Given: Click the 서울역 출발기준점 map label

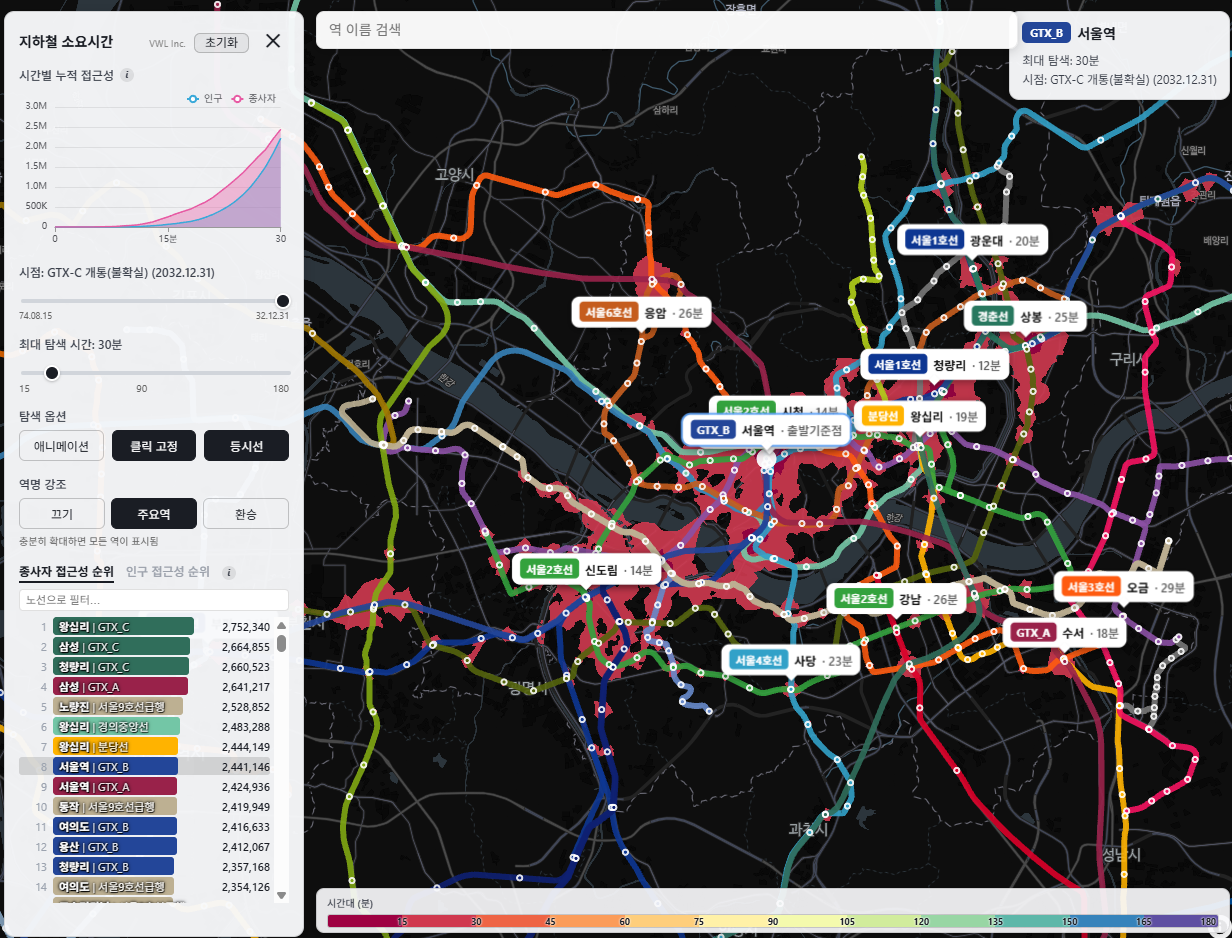Looking at the screenshot, I should coord(766,430).
